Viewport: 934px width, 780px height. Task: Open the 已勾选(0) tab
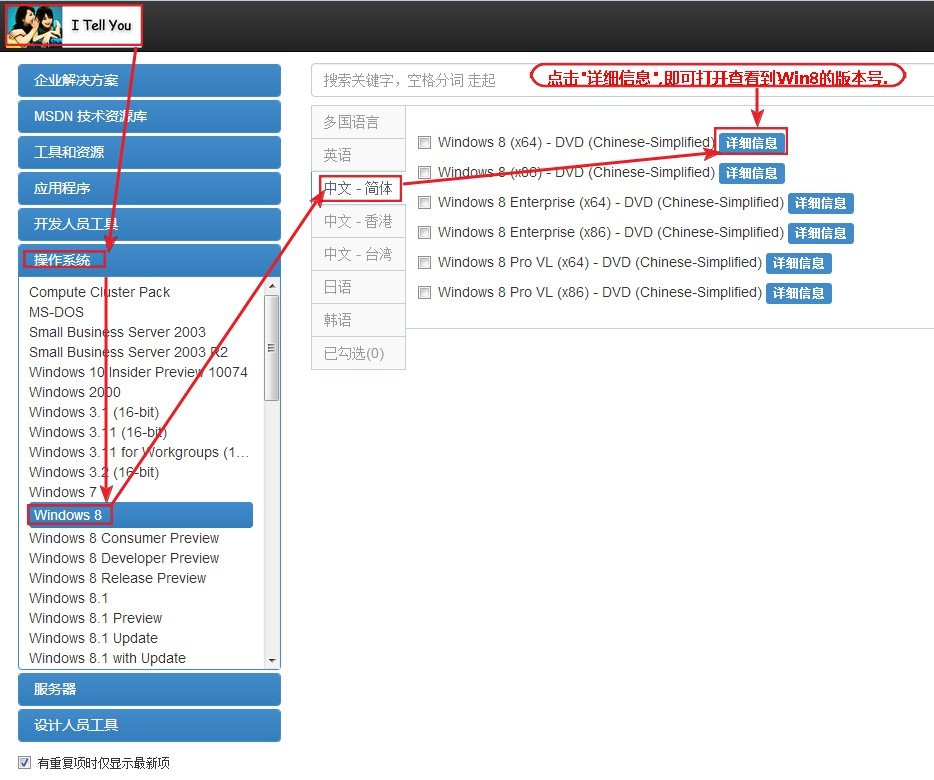click(356, 352)
